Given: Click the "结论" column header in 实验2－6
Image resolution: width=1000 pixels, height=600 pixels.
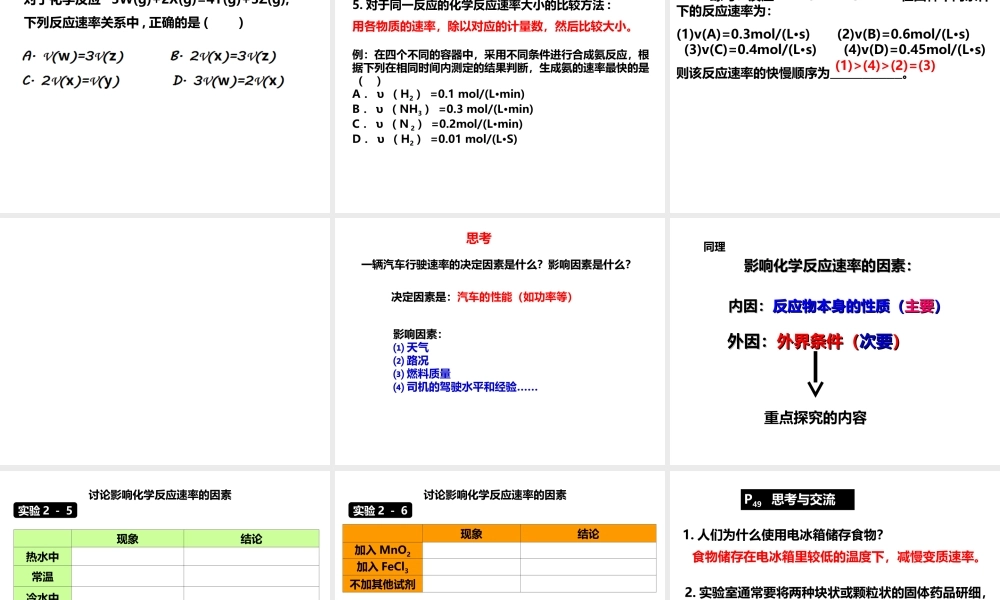Looking at the screenshot, I should (588, 533).
